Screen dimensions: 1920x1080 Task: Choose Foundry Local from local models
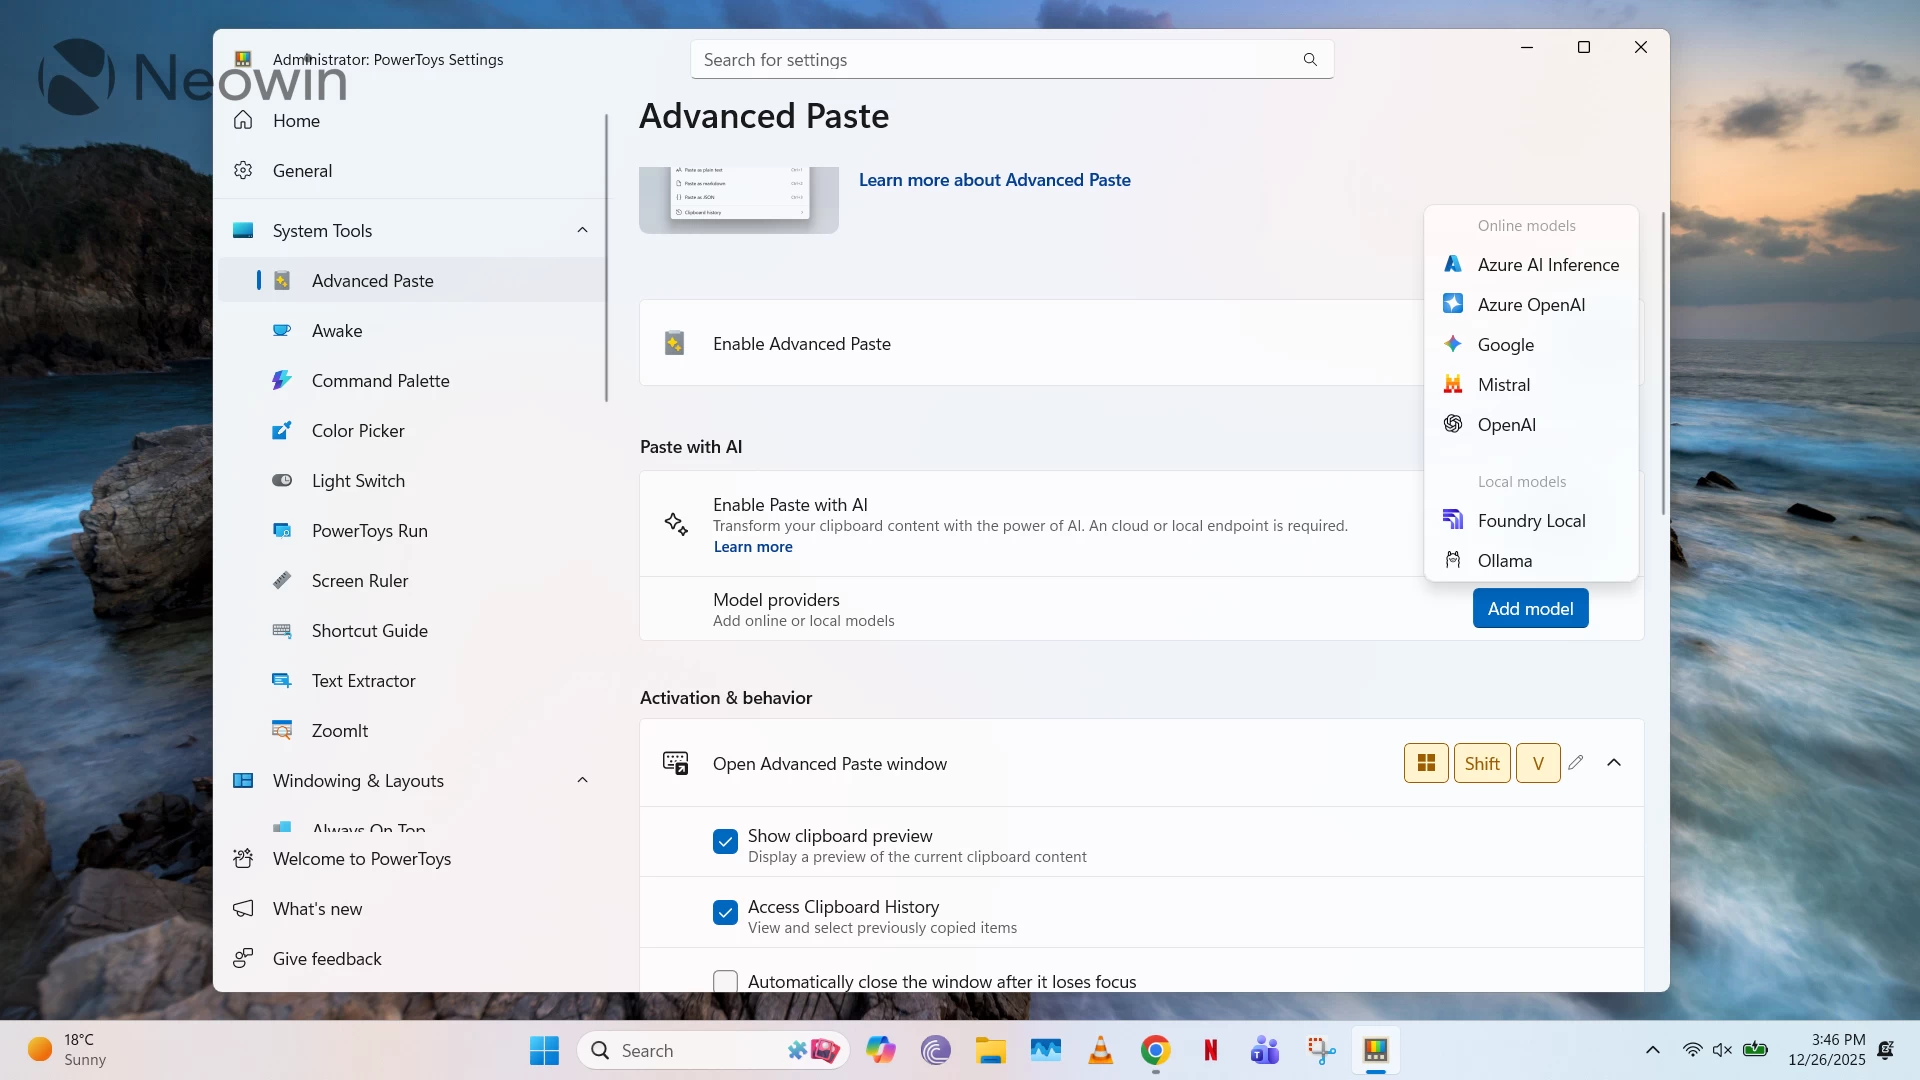(1531, 521)
